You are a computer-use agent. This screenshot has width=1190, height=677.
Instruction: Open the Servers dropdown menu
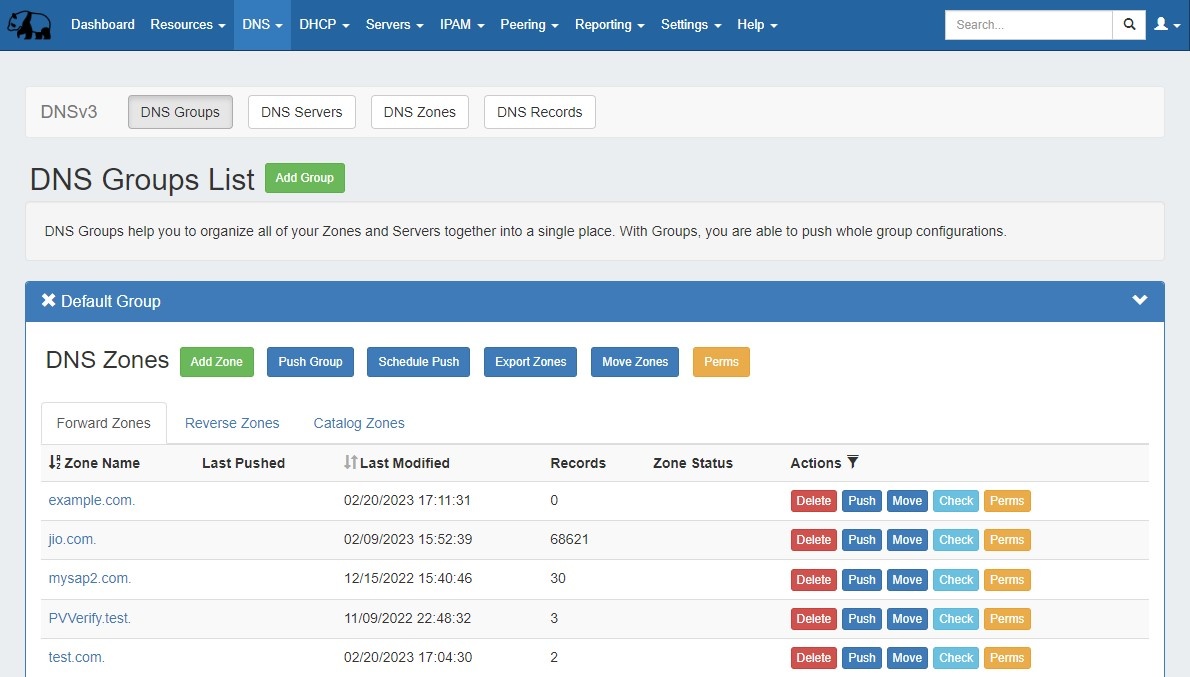coord(395,25)
